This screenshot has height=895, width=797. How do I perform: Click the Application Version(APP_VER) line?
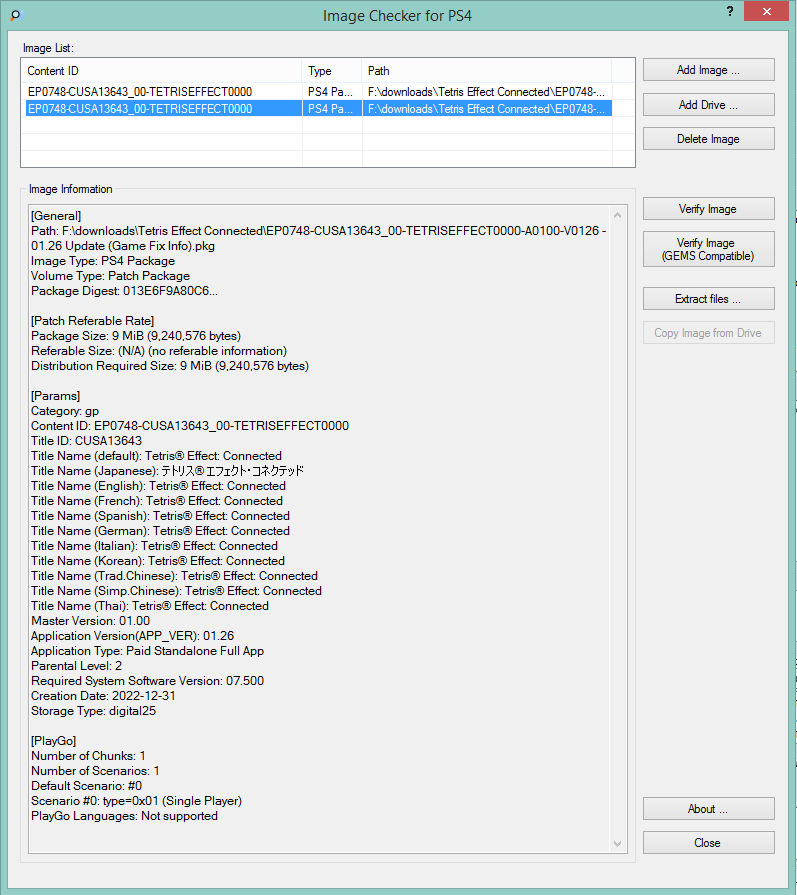tap(132, 636)
